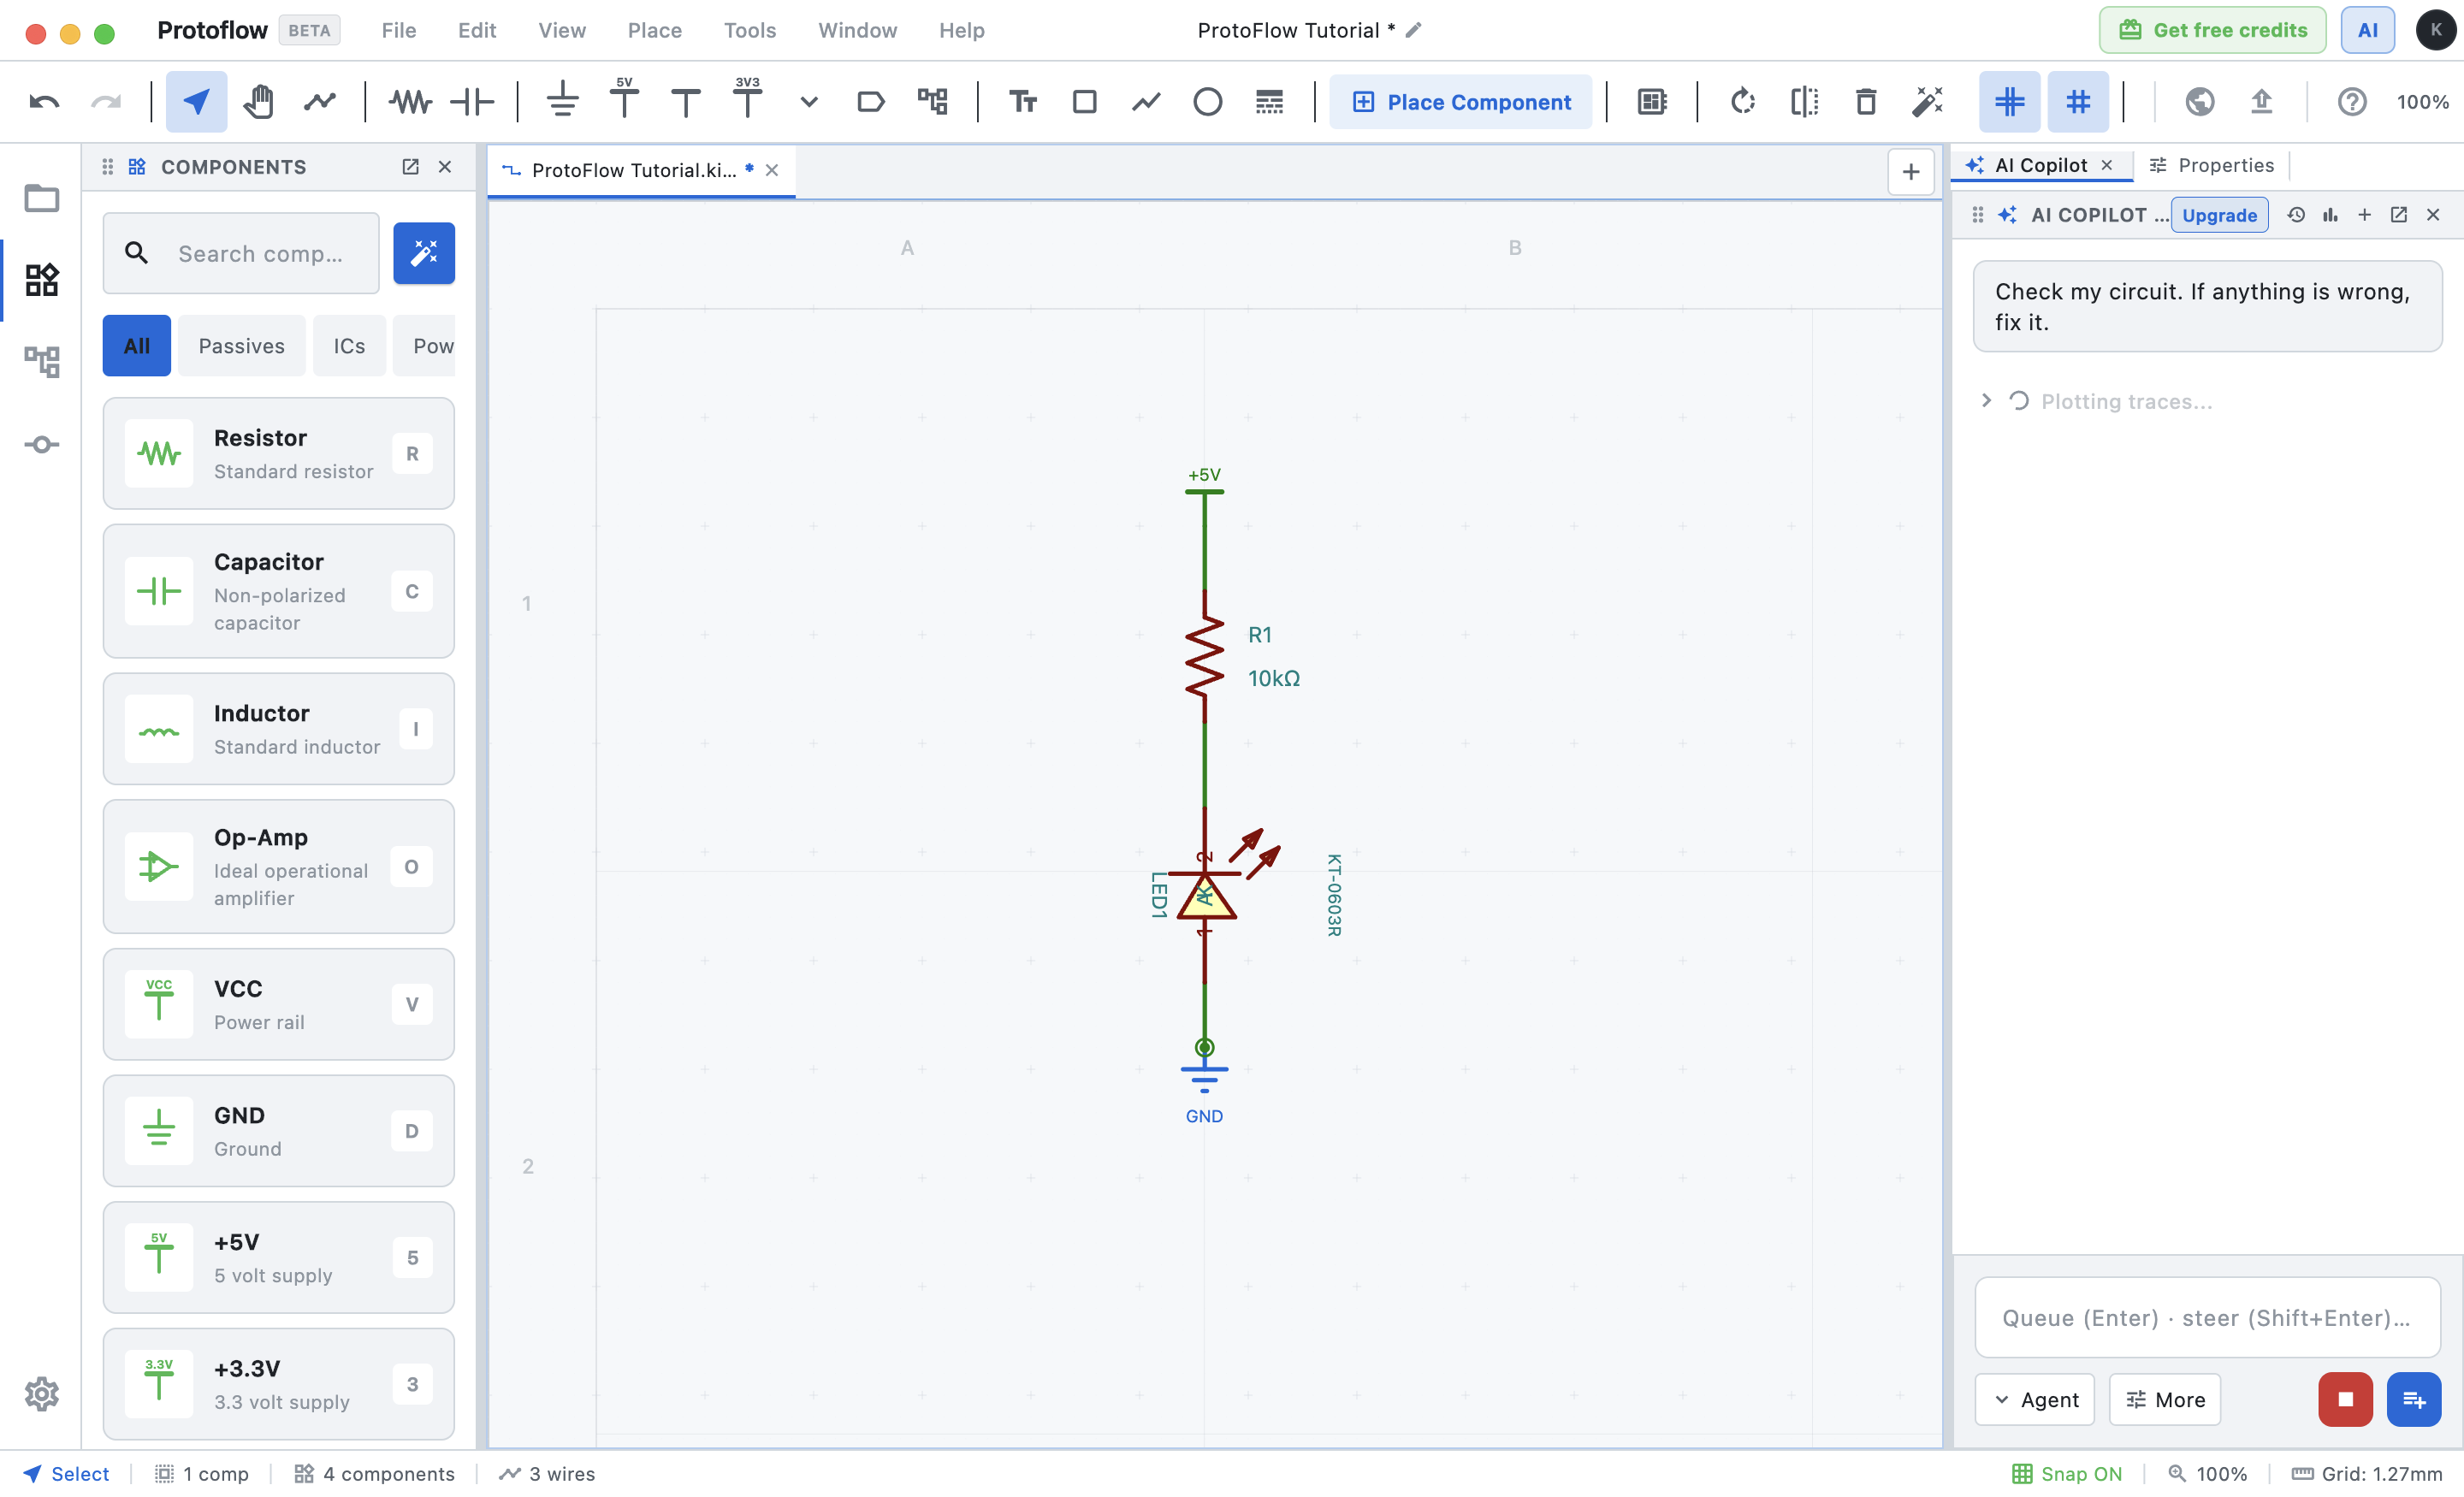The image size is (2464, 1497).
Task: Open the settings gear in sidebar
Action: [x=42, y=1394]
